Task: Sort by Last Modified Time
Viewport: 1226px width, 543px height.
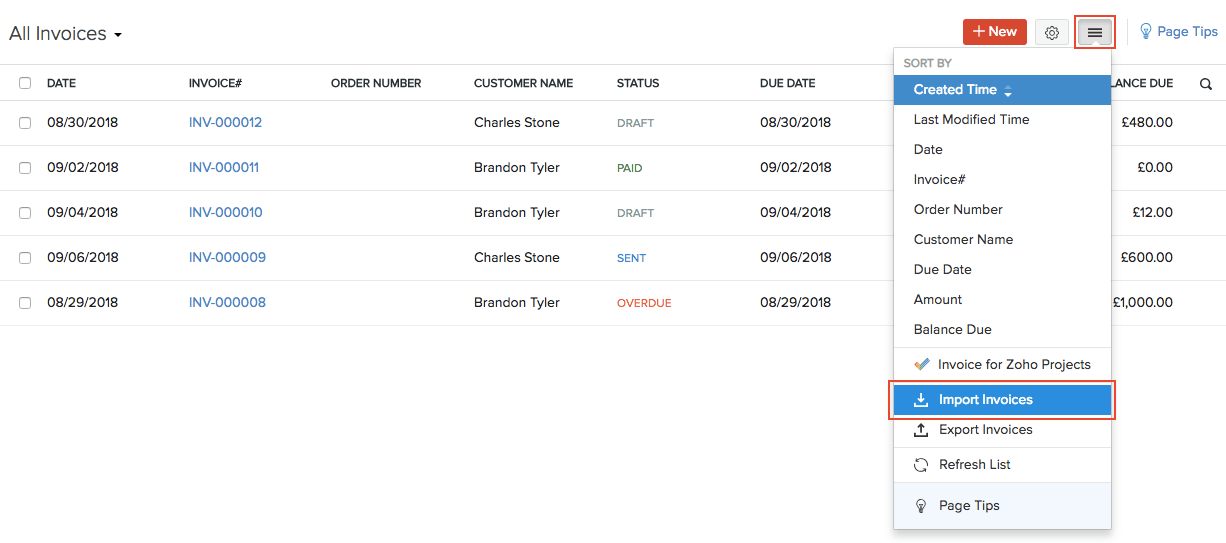Action: pos(971,120)
